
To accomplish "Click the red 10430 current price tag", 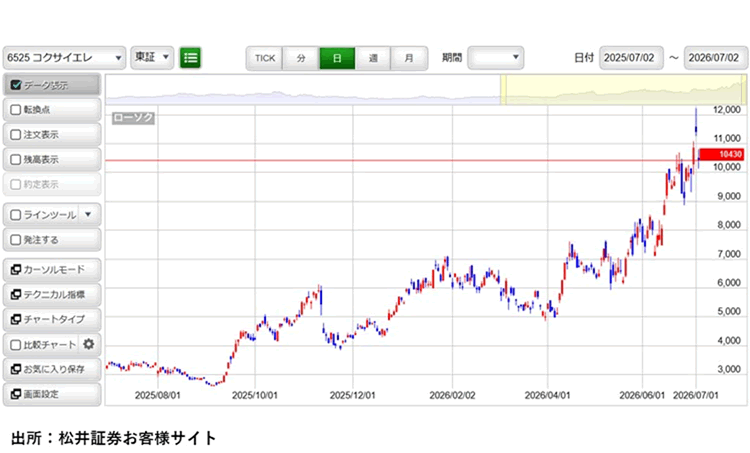I will [x=722, y=154].
